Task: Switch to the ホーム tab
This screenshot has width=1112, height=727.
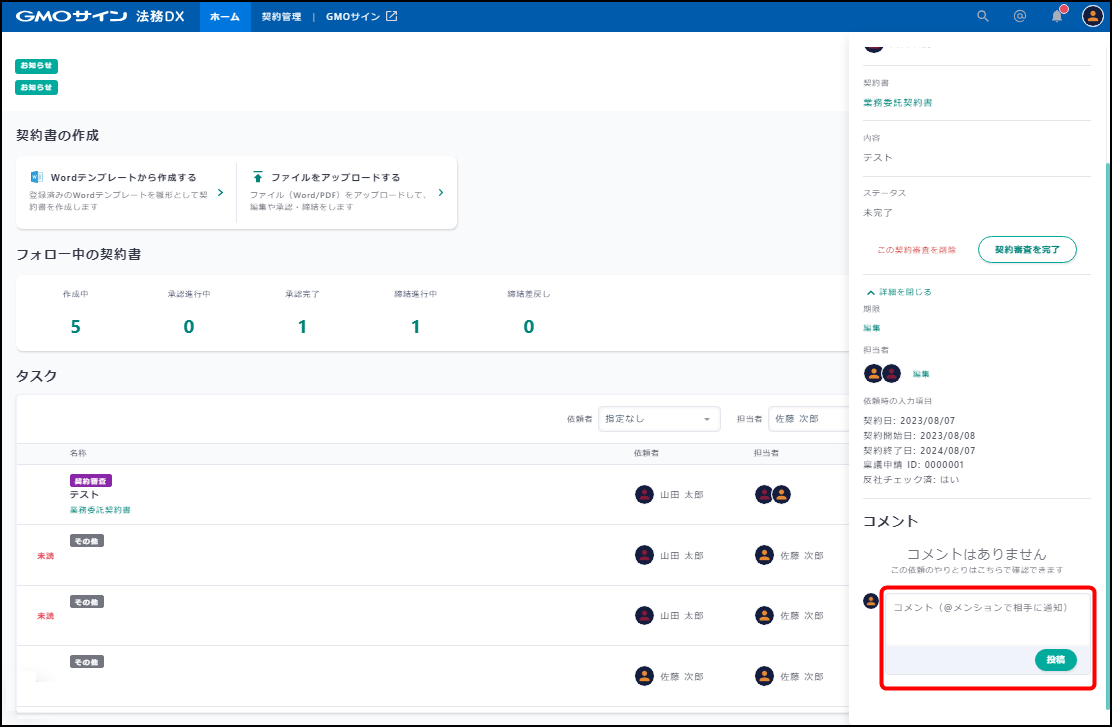Action: click(225, 17)
